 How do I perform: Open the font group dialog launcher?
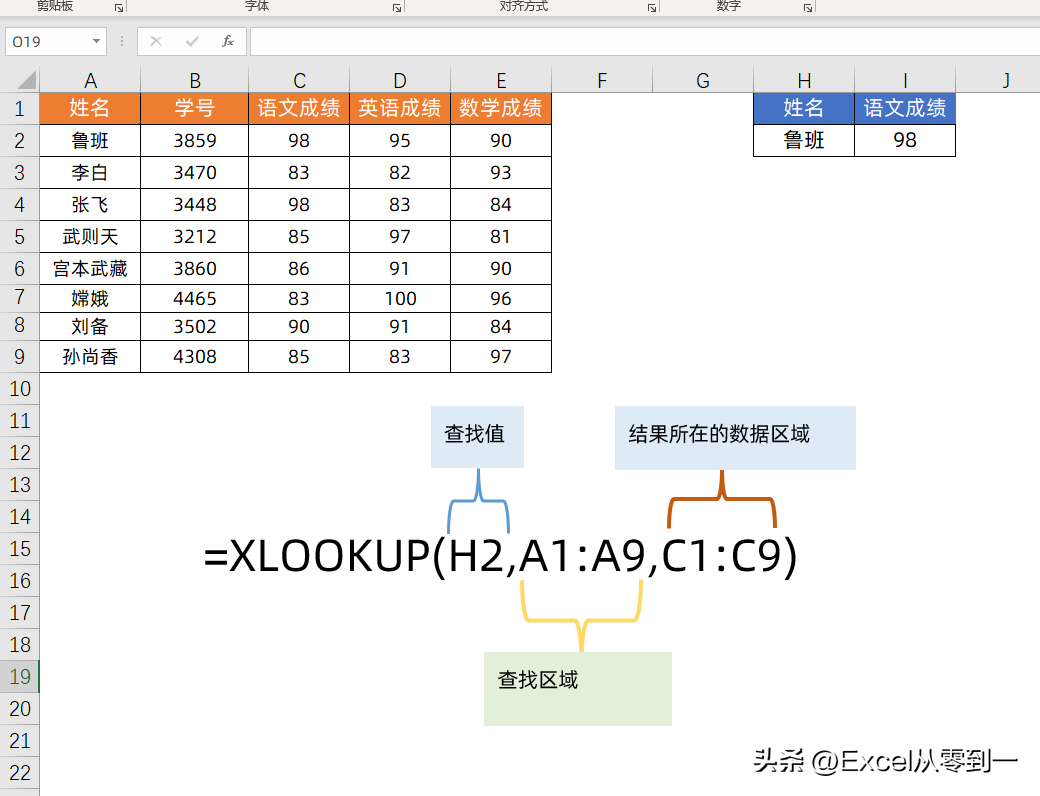tap(397, 8)
